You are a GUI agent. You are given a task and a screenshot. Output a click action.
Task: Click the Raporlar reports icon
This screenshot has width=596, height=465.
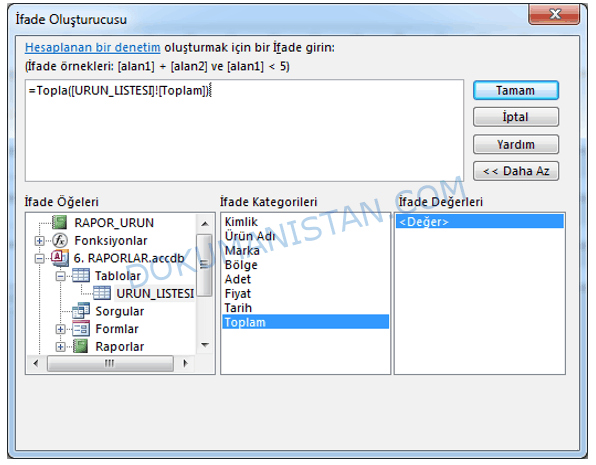pyautogui.click(x=81, y=346)
